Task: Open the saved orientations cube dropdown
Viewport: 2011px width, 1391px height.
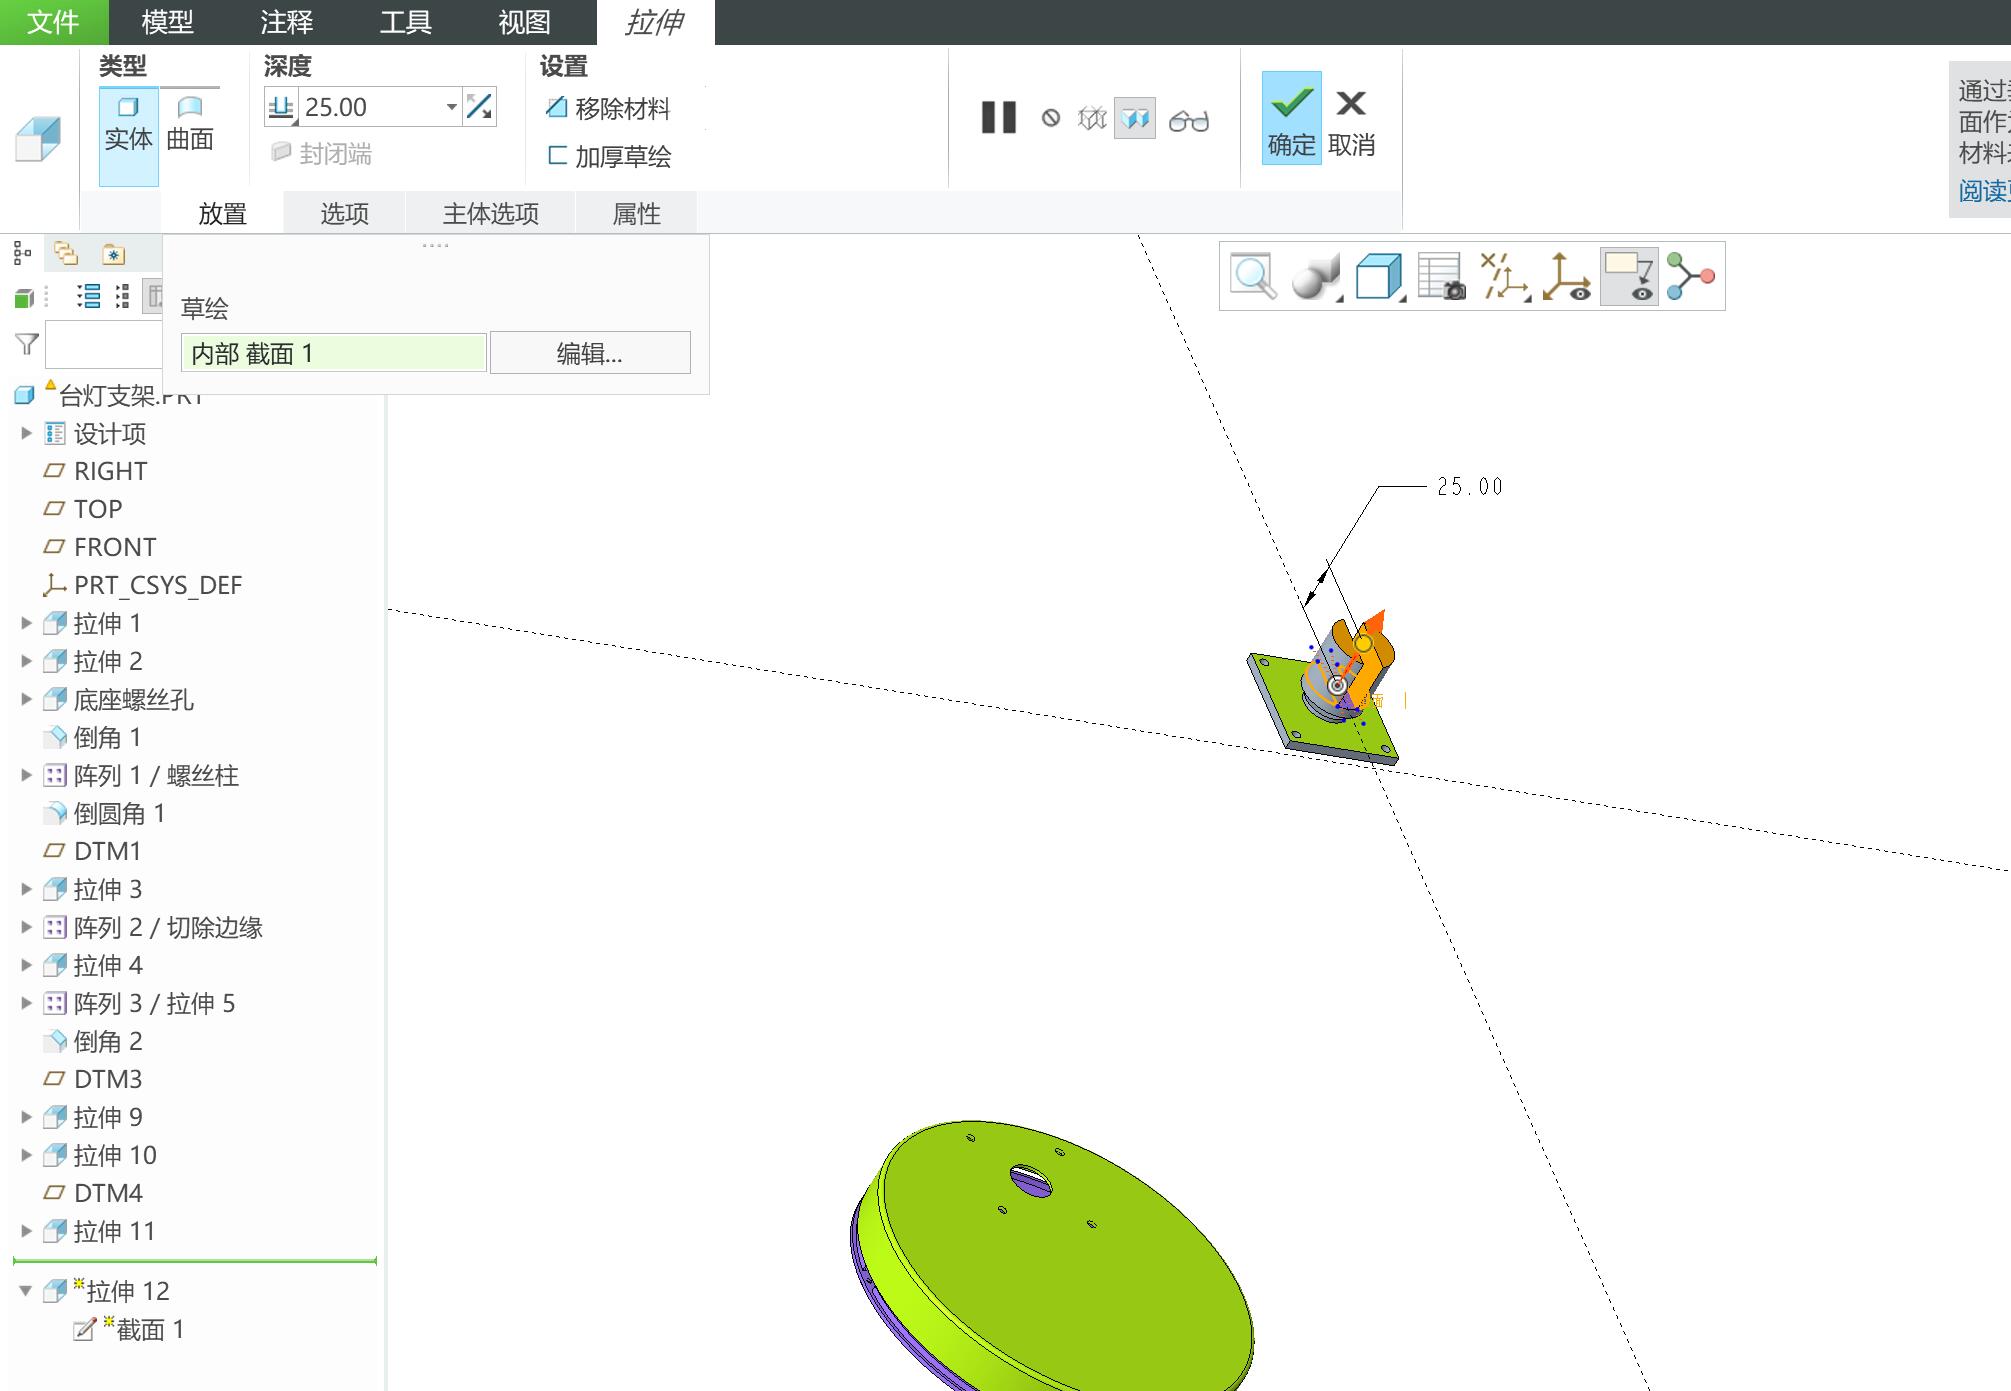Action: [x=1380, y=276]
